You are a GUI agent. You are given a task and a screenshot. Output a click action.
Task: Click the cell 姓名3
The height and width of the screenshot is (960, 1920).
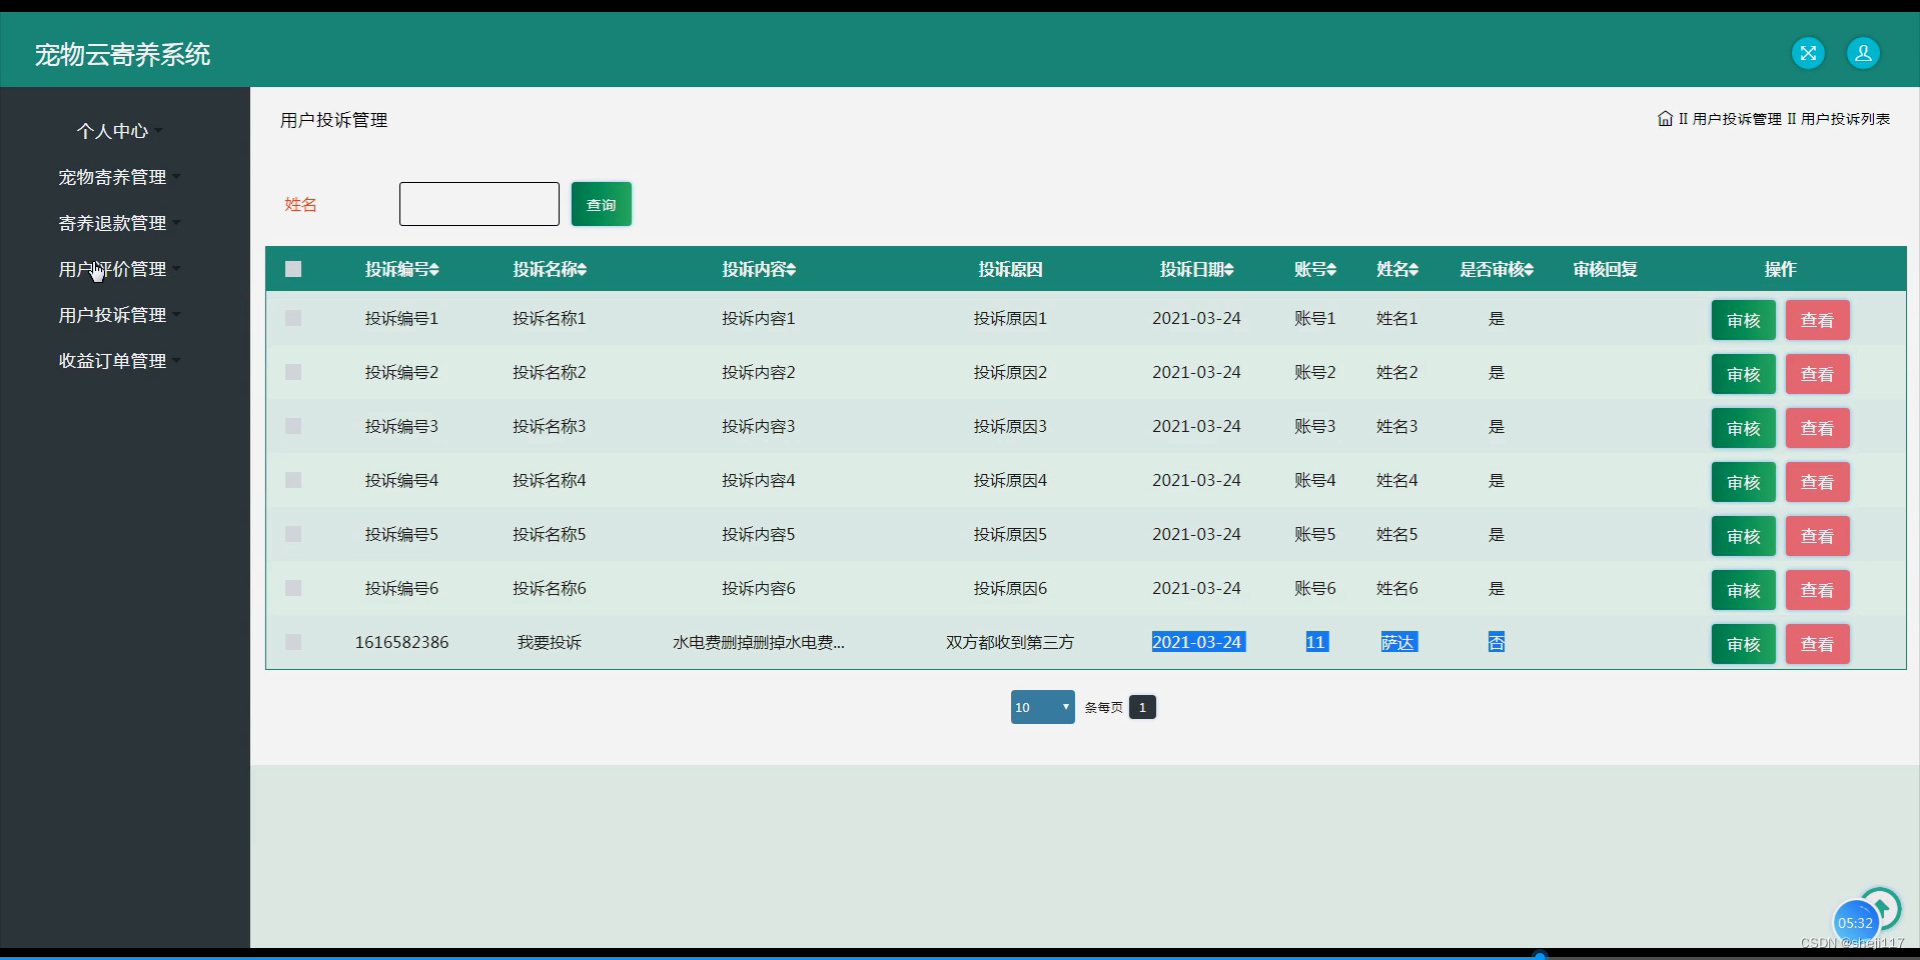coord(1397,426)
